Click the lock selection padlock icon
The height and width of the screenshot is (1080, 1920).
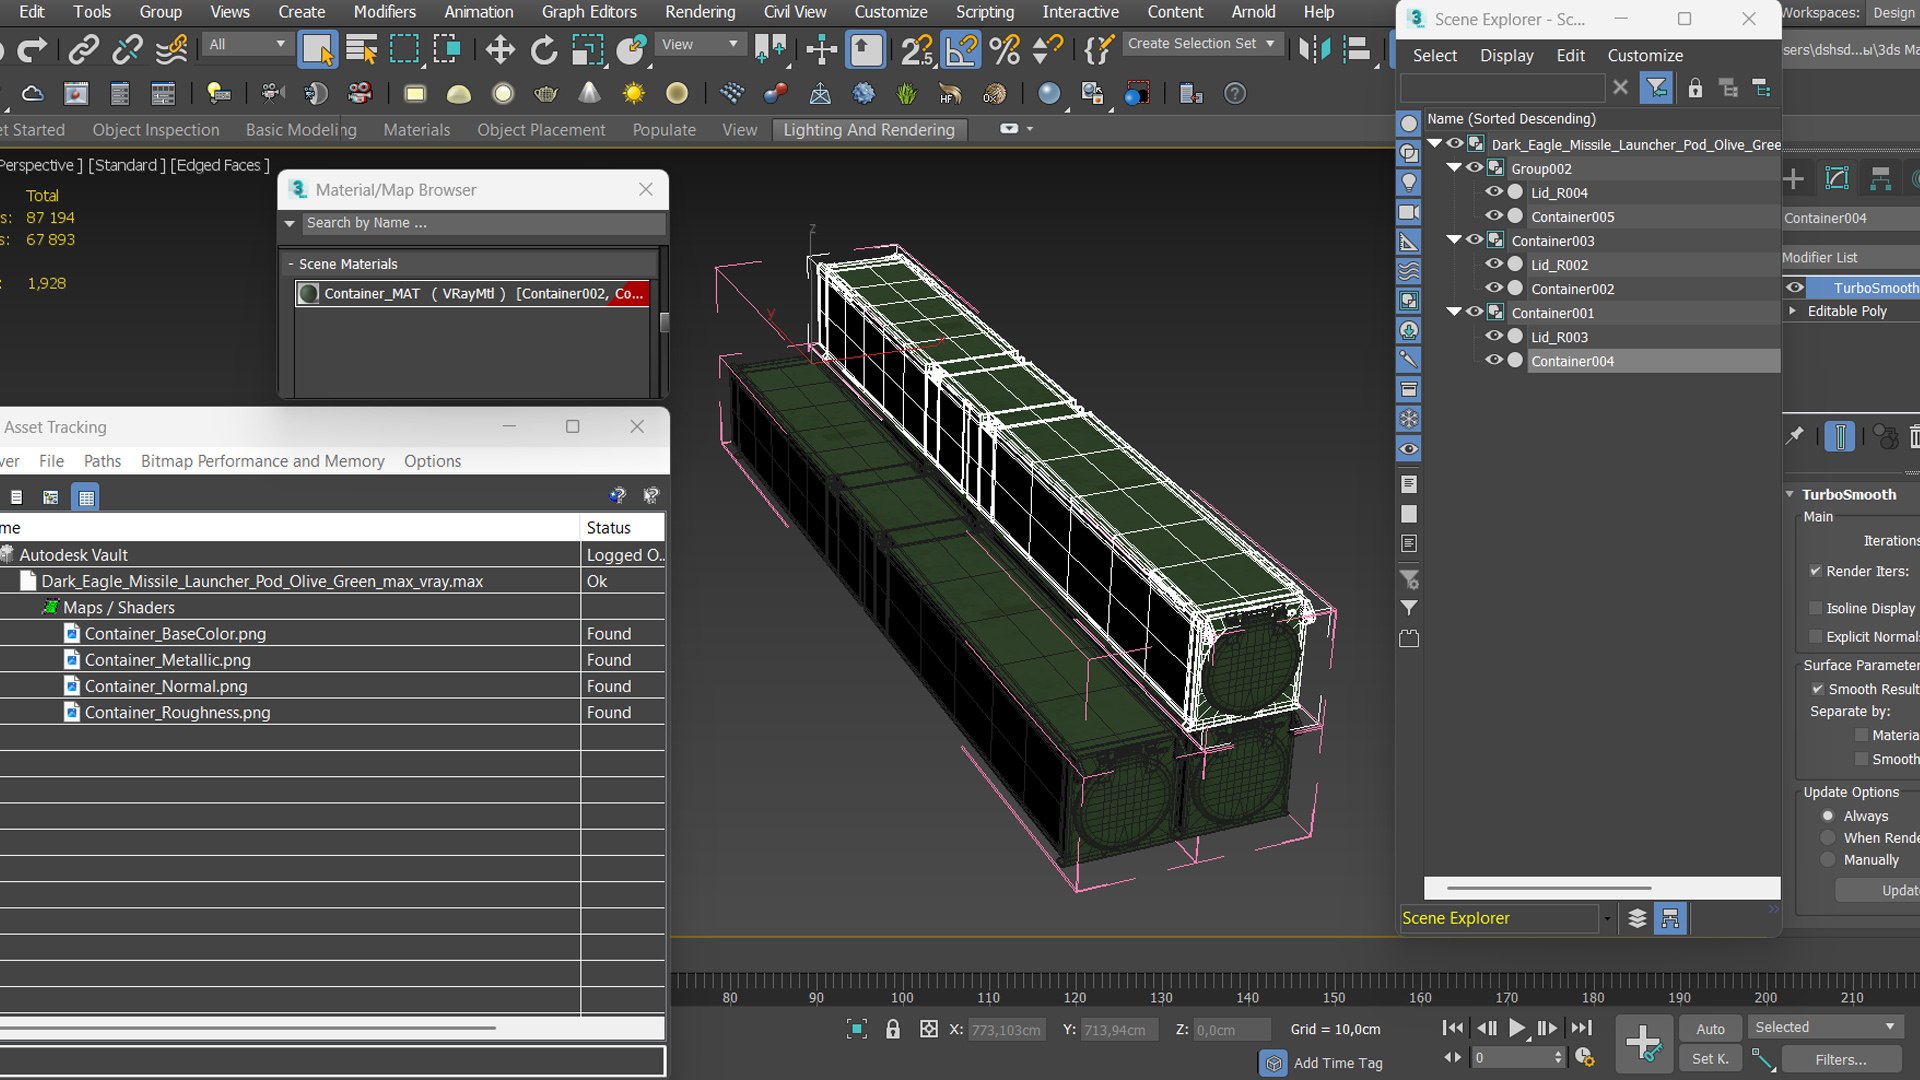893,1029
